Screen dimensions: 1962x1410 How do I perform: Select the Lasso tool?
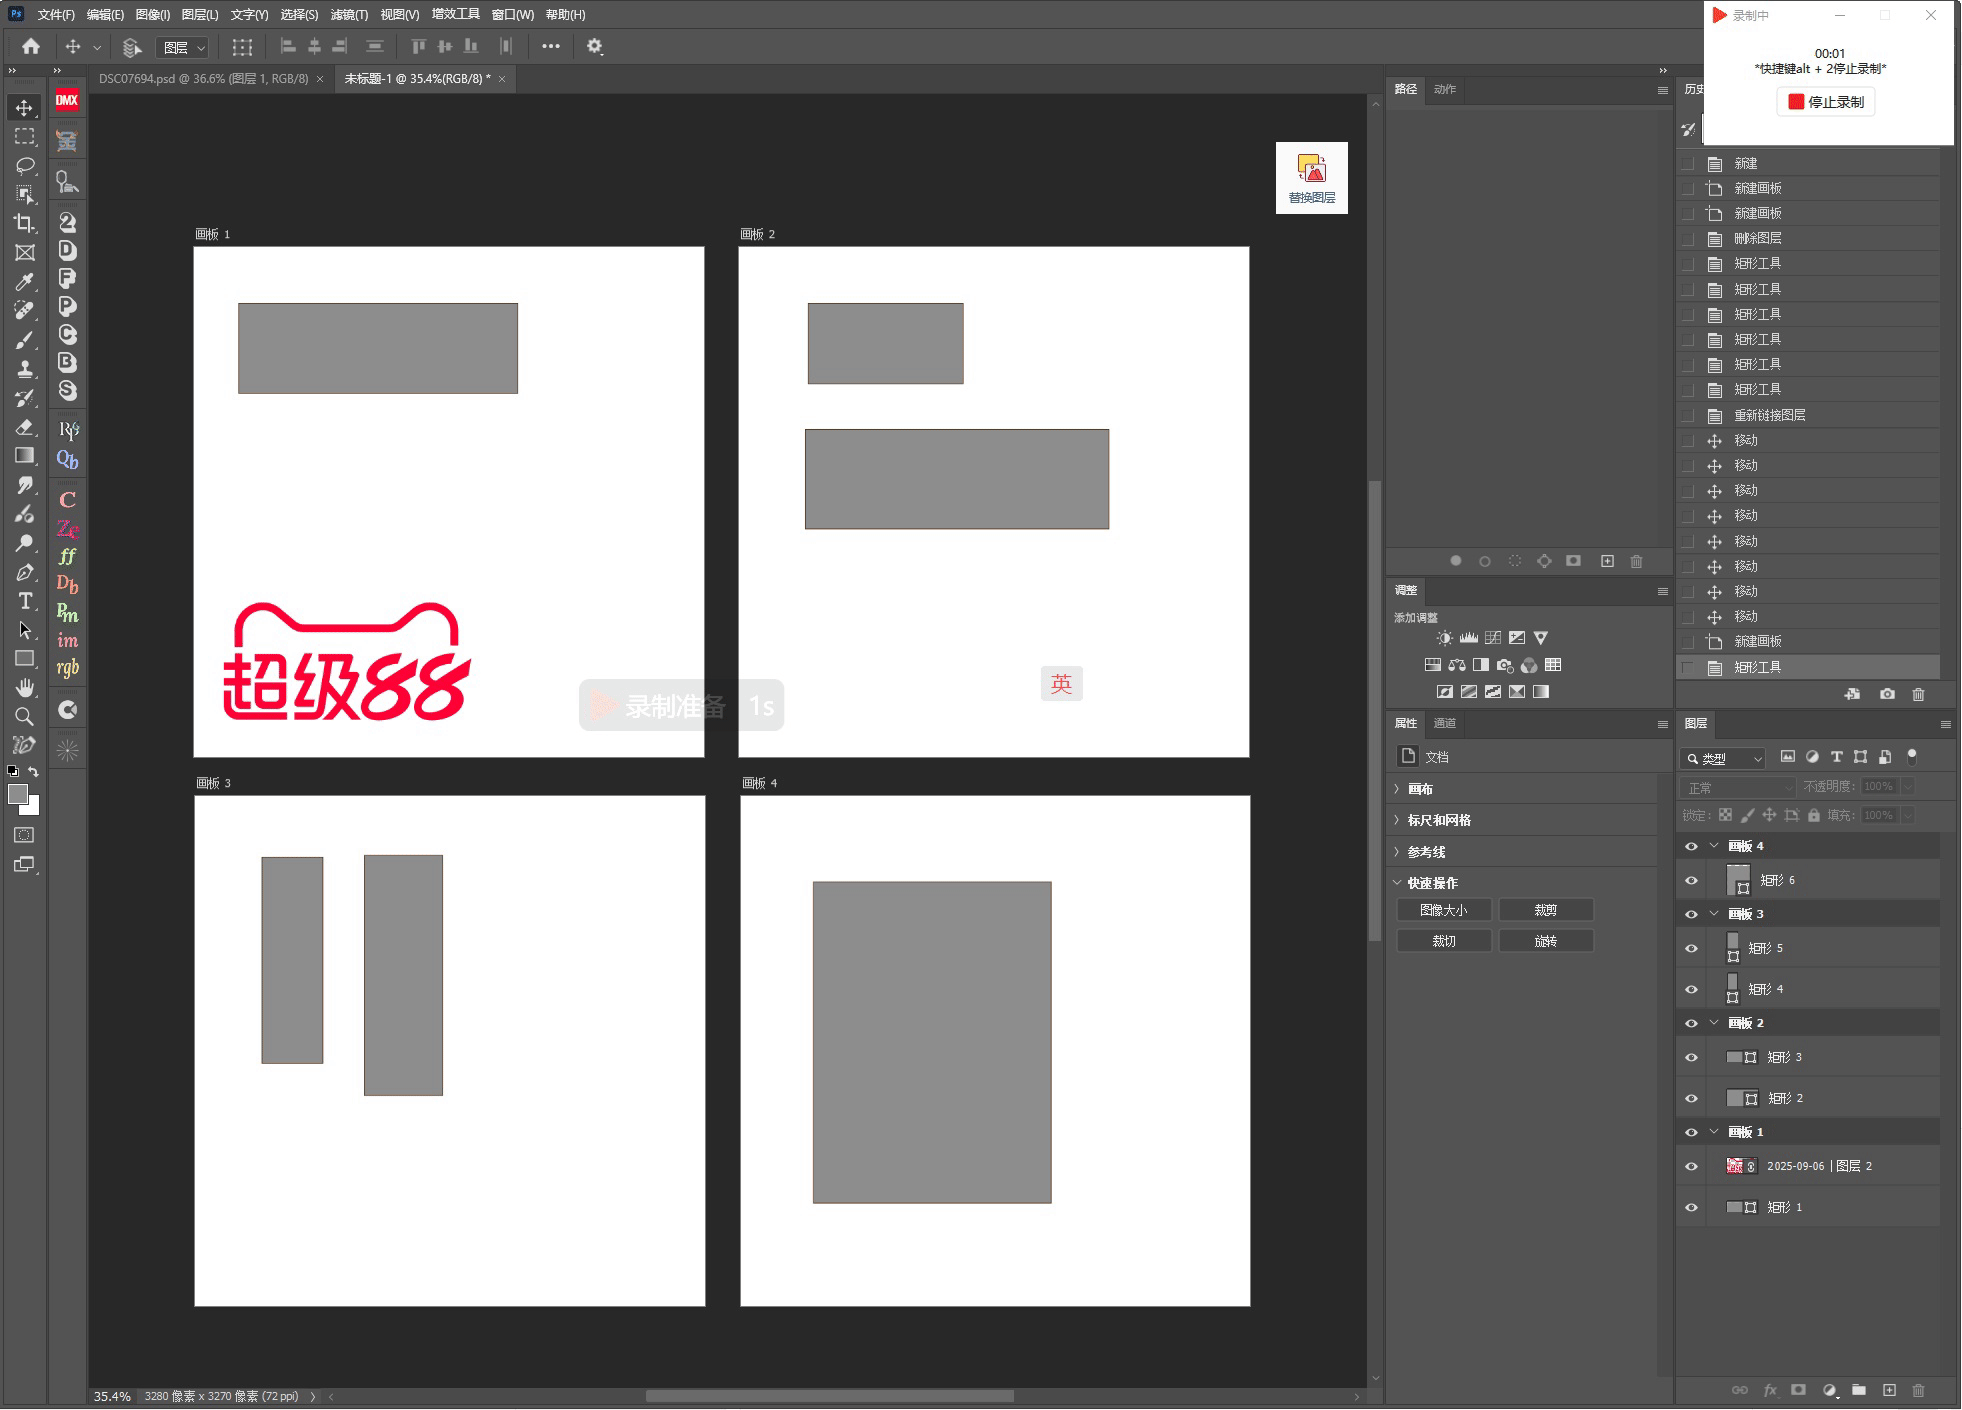[24, 165]
